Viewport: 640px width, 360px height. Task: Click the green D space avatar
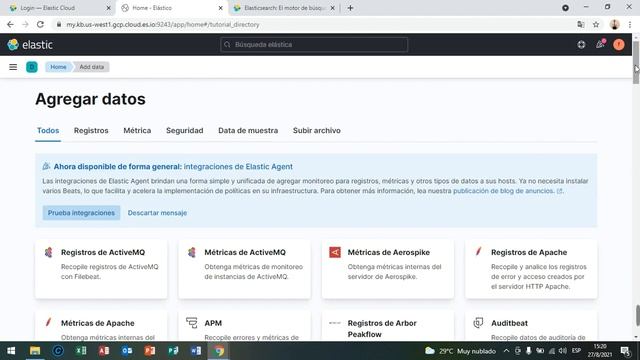click(x=32, y=67)
